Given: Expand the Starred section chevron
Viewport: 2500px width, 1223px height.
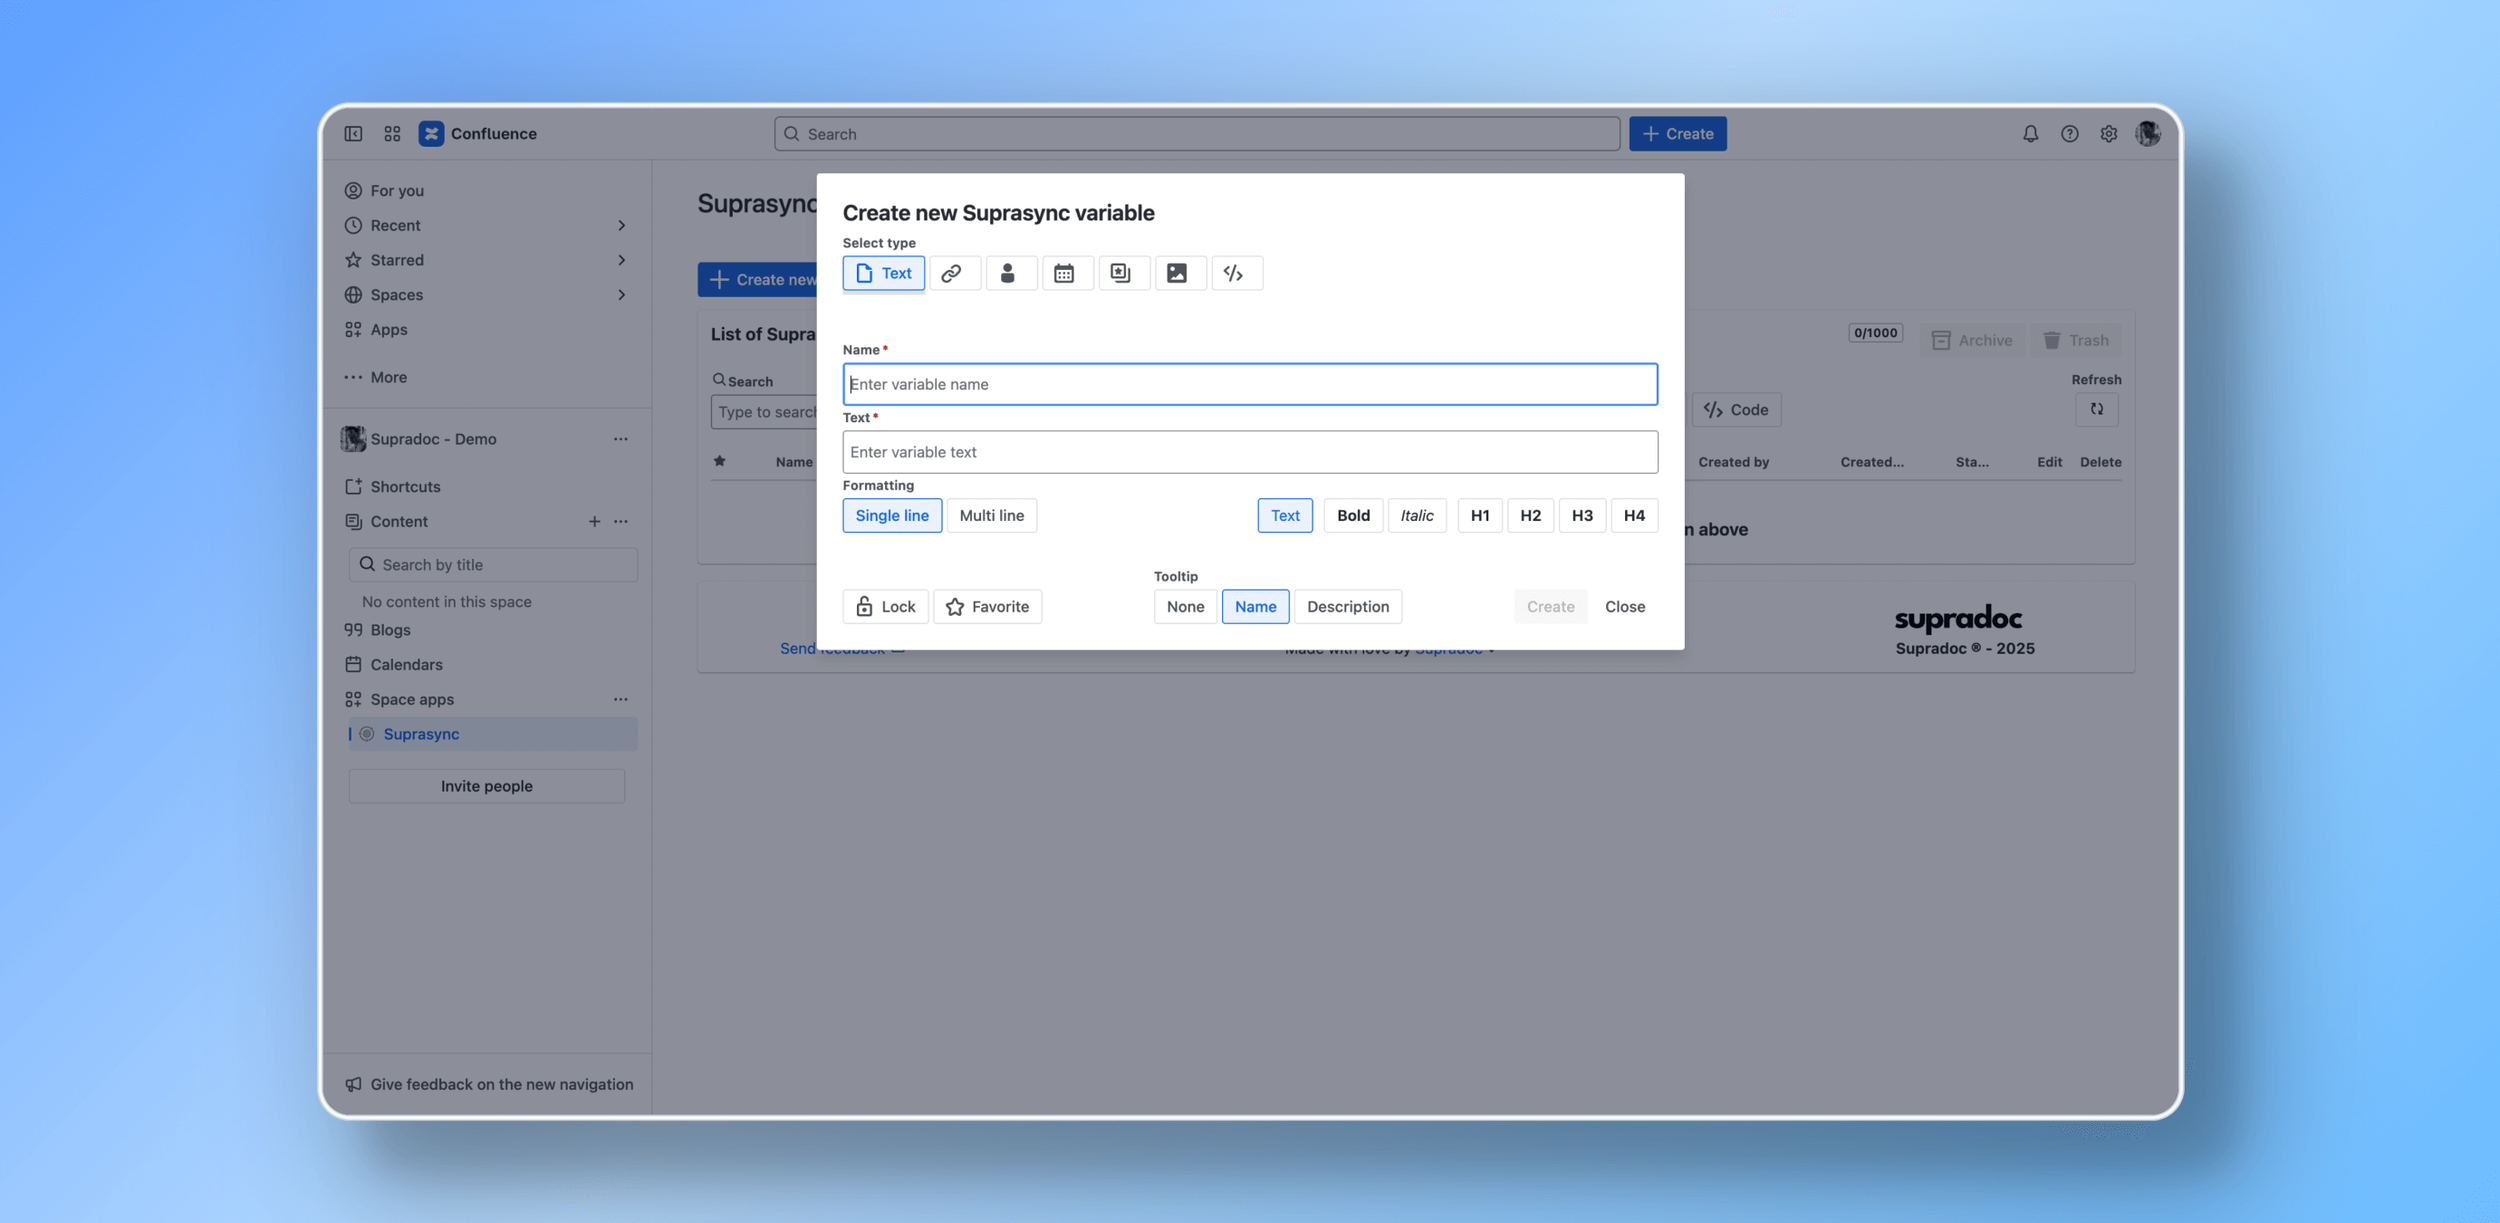Looking at the screenshot, I should pos(621,260).
